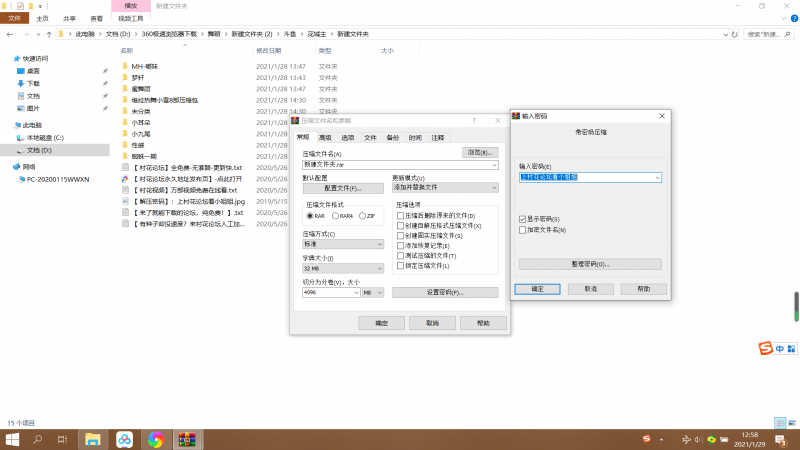Viewport: 800px width, 450px height.
Task: Click the up-arrow navigation icon in Explorer
Action: [x=48, y=33]
